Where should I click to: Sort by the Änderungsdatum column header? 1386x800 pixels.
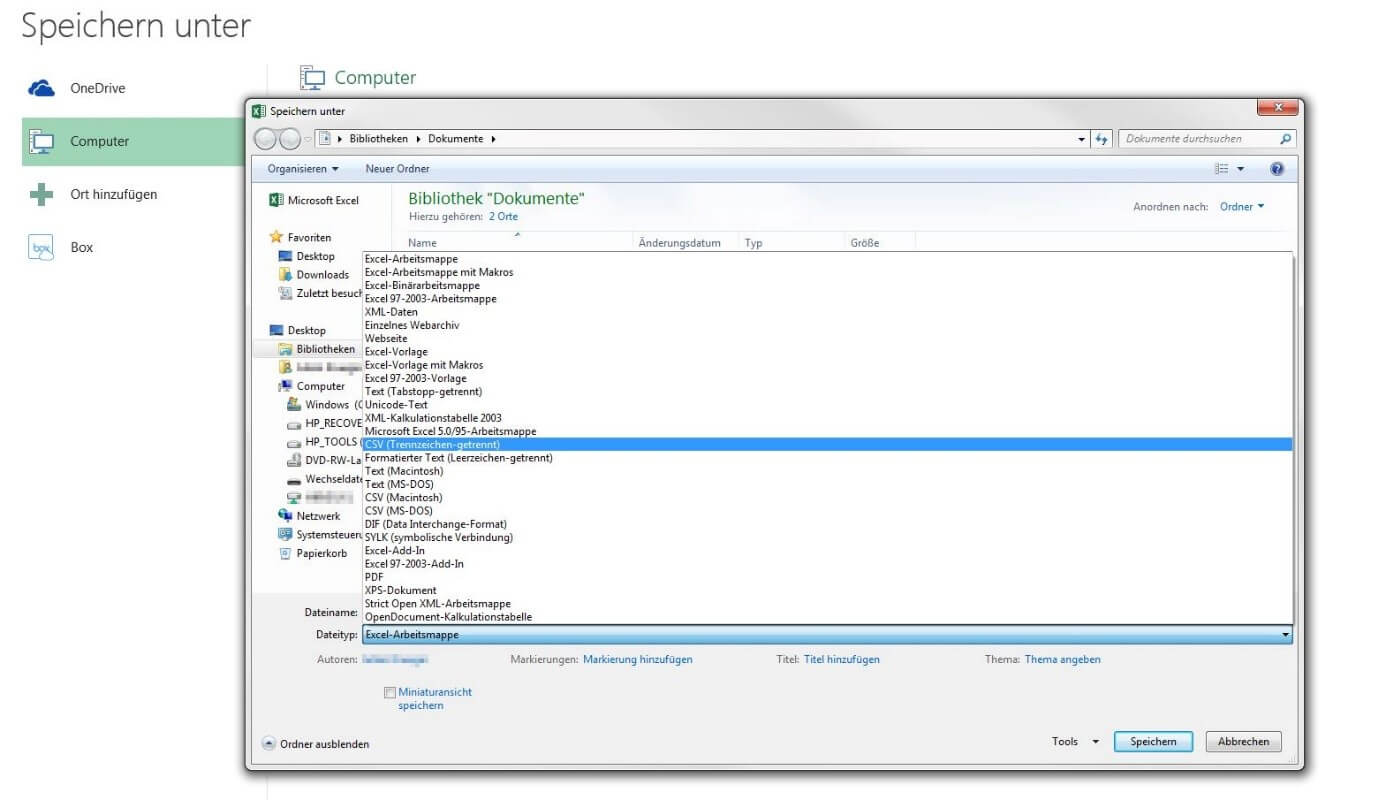686,243
